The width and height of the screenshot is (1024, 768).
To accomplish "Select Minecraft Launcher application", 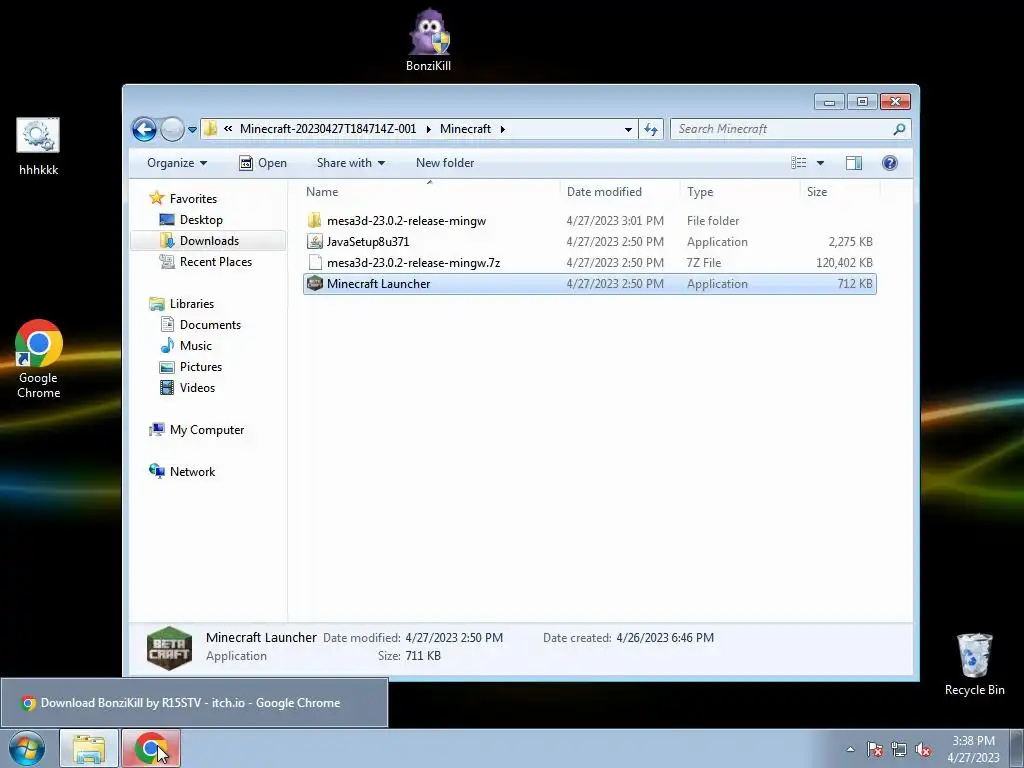I will (590, 283).
